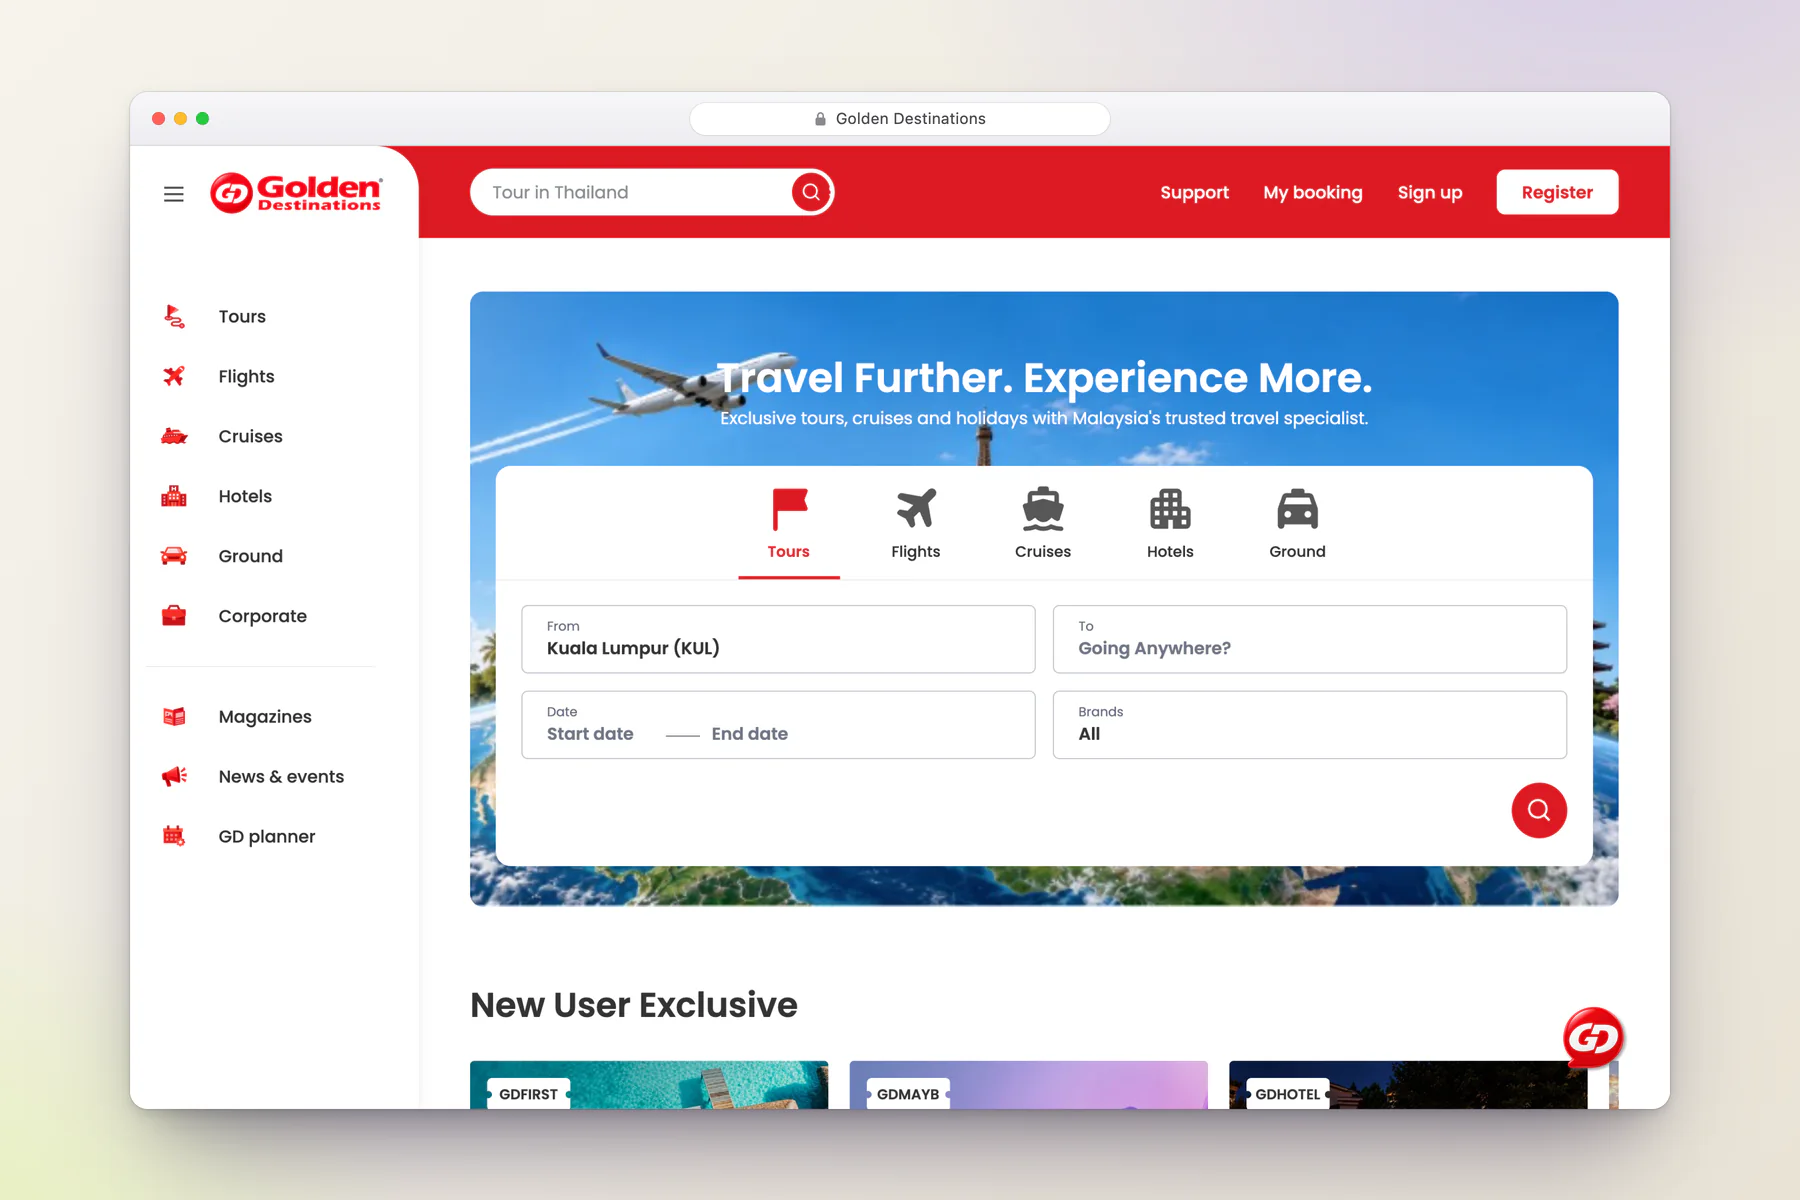Open the Support link in header
Image resolution: width=1800 pixels, height=1200 pixels.
tap(1194, 192)
